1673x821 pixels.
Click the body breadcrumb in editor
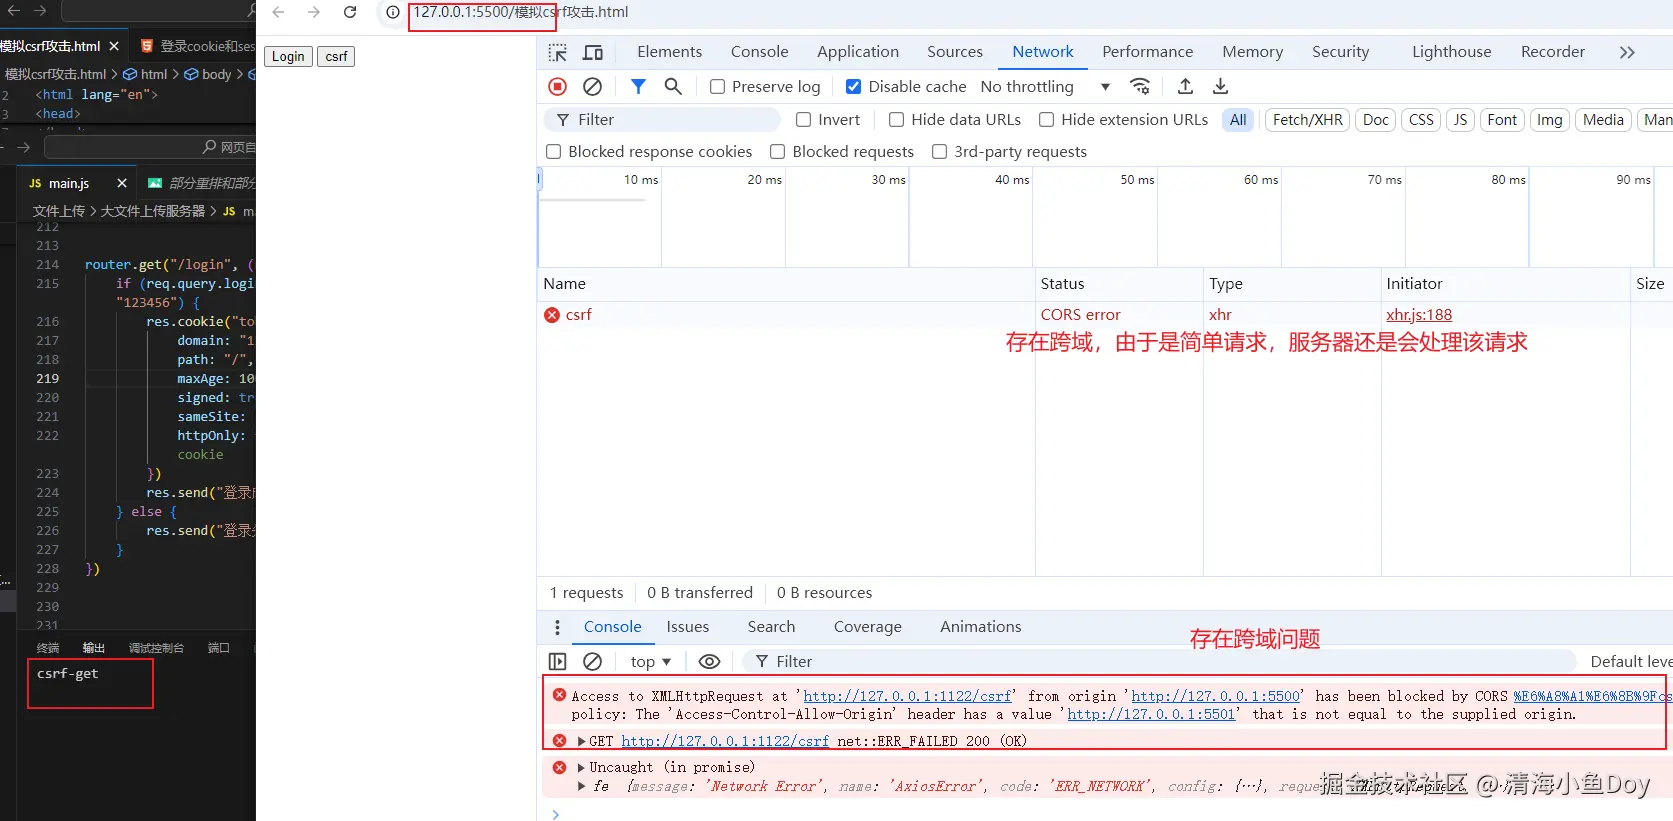[208, 74]
